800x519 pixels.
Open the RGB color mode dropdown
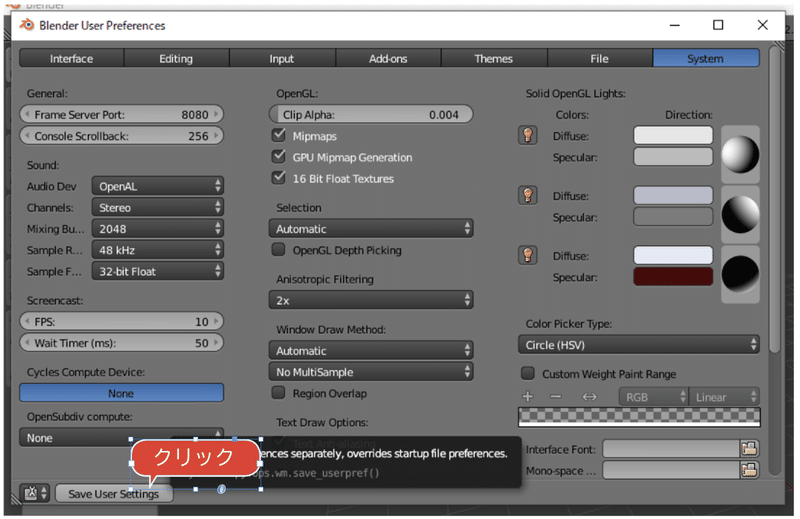(x=654, y=397)
